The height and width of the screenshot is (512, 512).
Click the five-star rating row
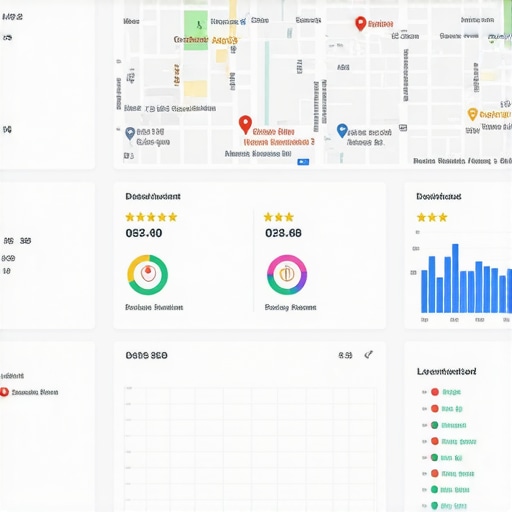[x=151, y=217]
